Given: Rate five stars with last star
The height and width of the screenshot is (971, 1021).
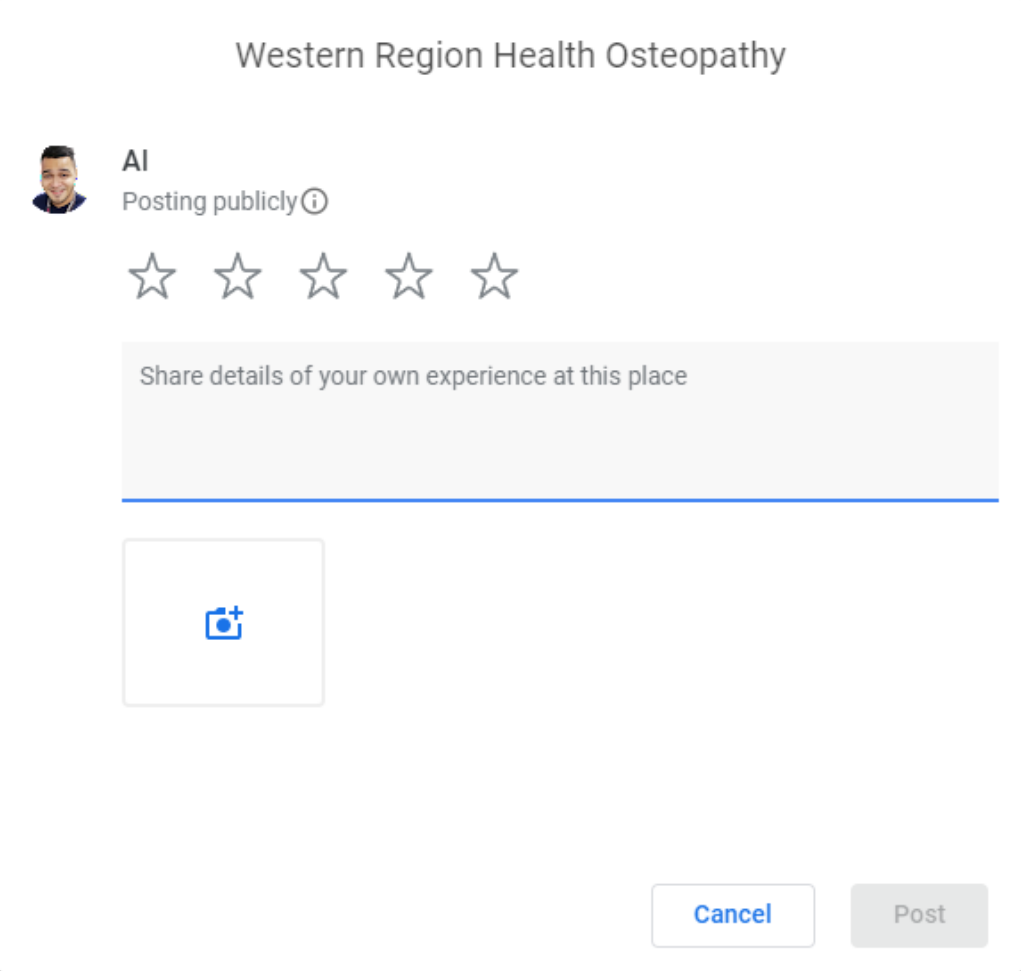Looking at the screenshot, I should pyautogui.click(x=494, y=276).
